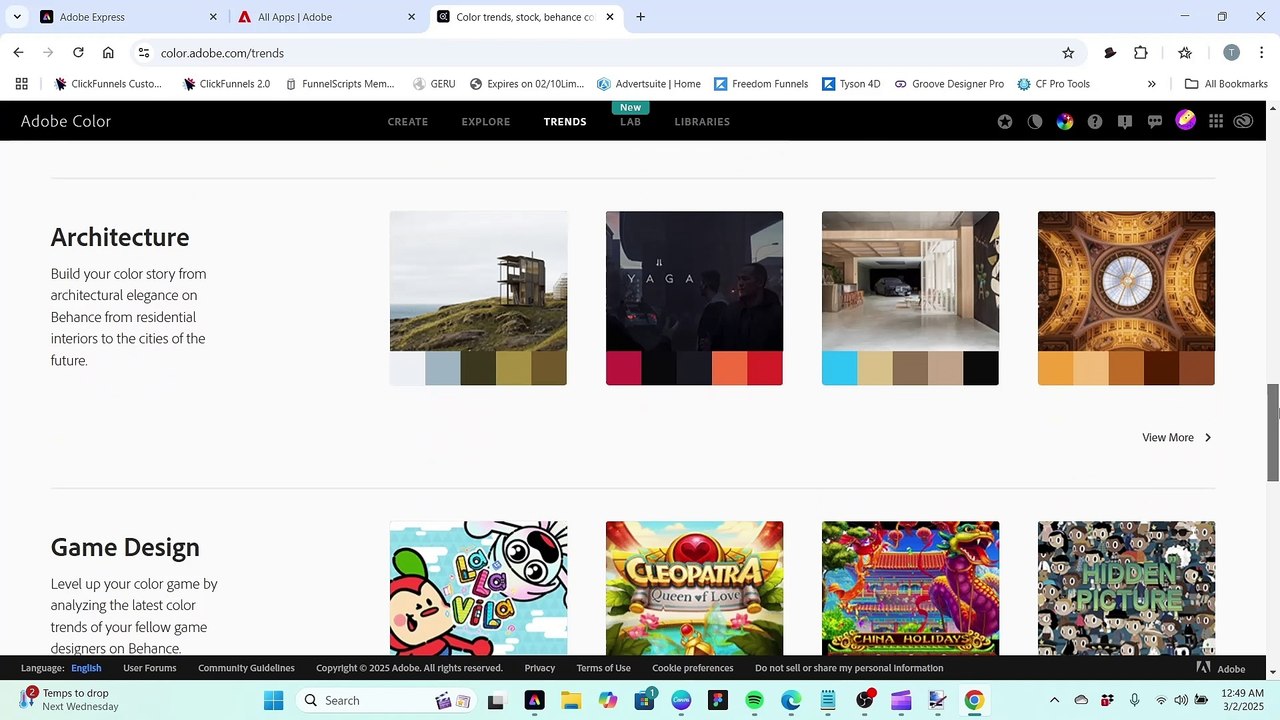
Task: Open the YAGA dark architecture thumbnail
Action: tap(694, 281)
